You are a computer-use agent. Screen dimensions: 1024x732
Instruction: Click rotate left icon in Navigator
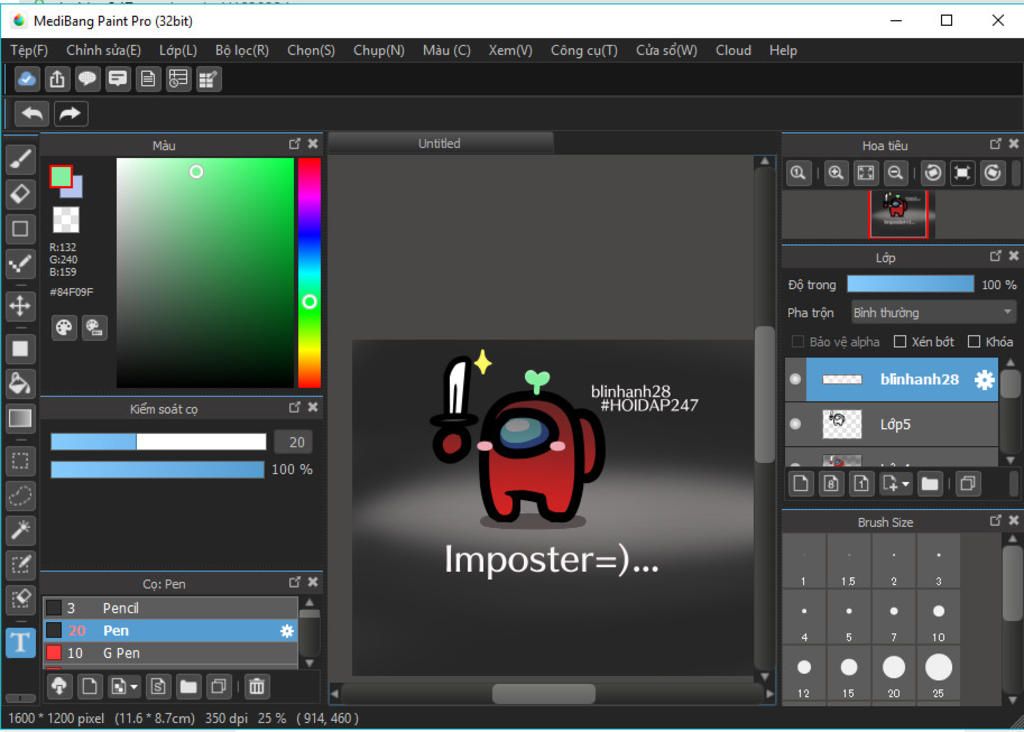[x=933, y=173]
